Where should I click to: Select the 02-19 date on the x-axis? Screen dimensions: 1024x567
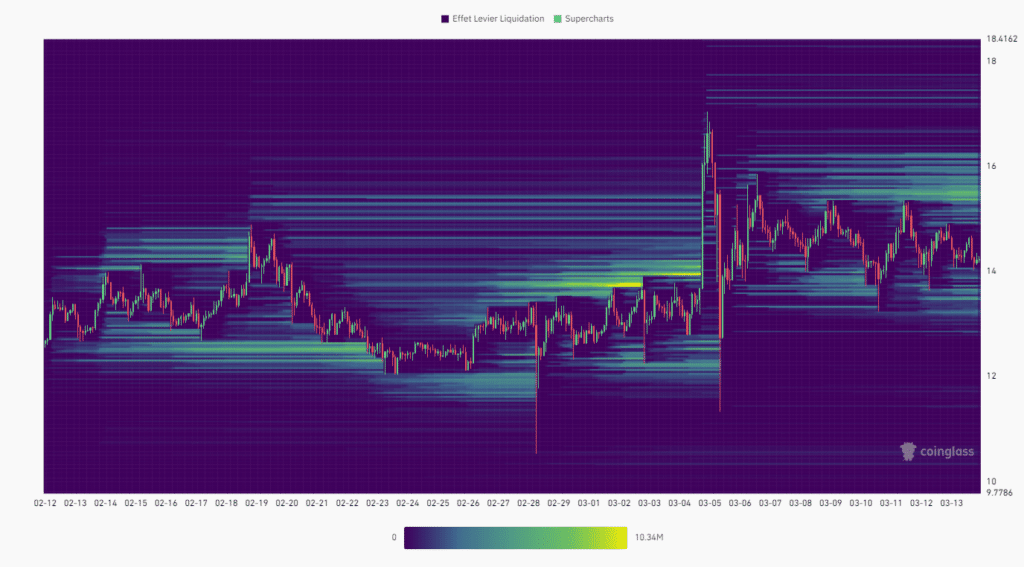257,503
